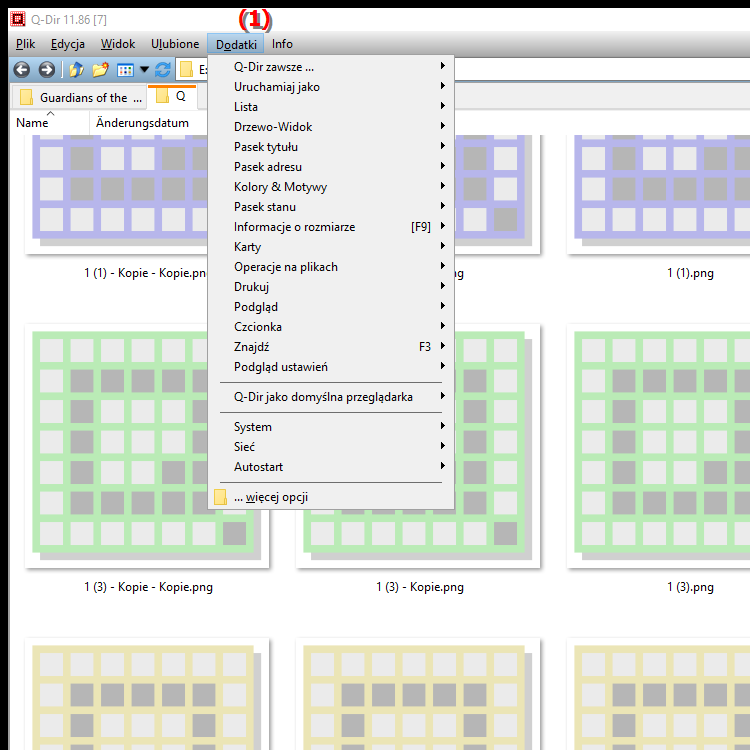The height and width of the screenshot is (750, 750).
Task: Select thumbnail 1 (1) - Kopie - Kopie.png
Action: 116,194
